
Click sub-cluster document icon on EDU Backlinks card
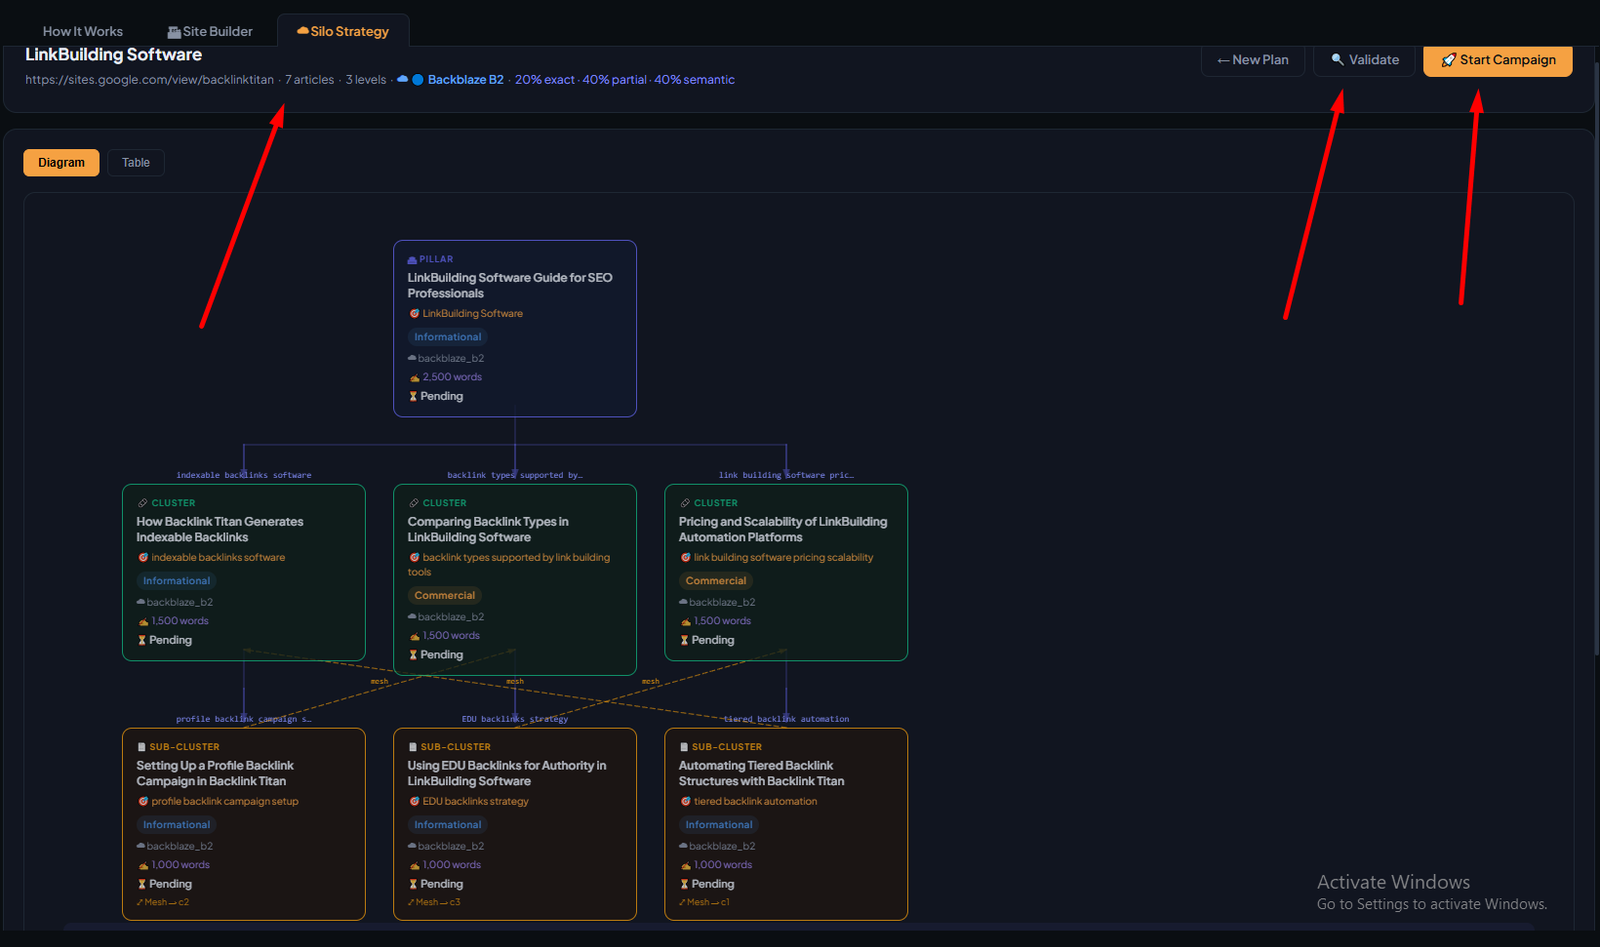click(413, 747)
